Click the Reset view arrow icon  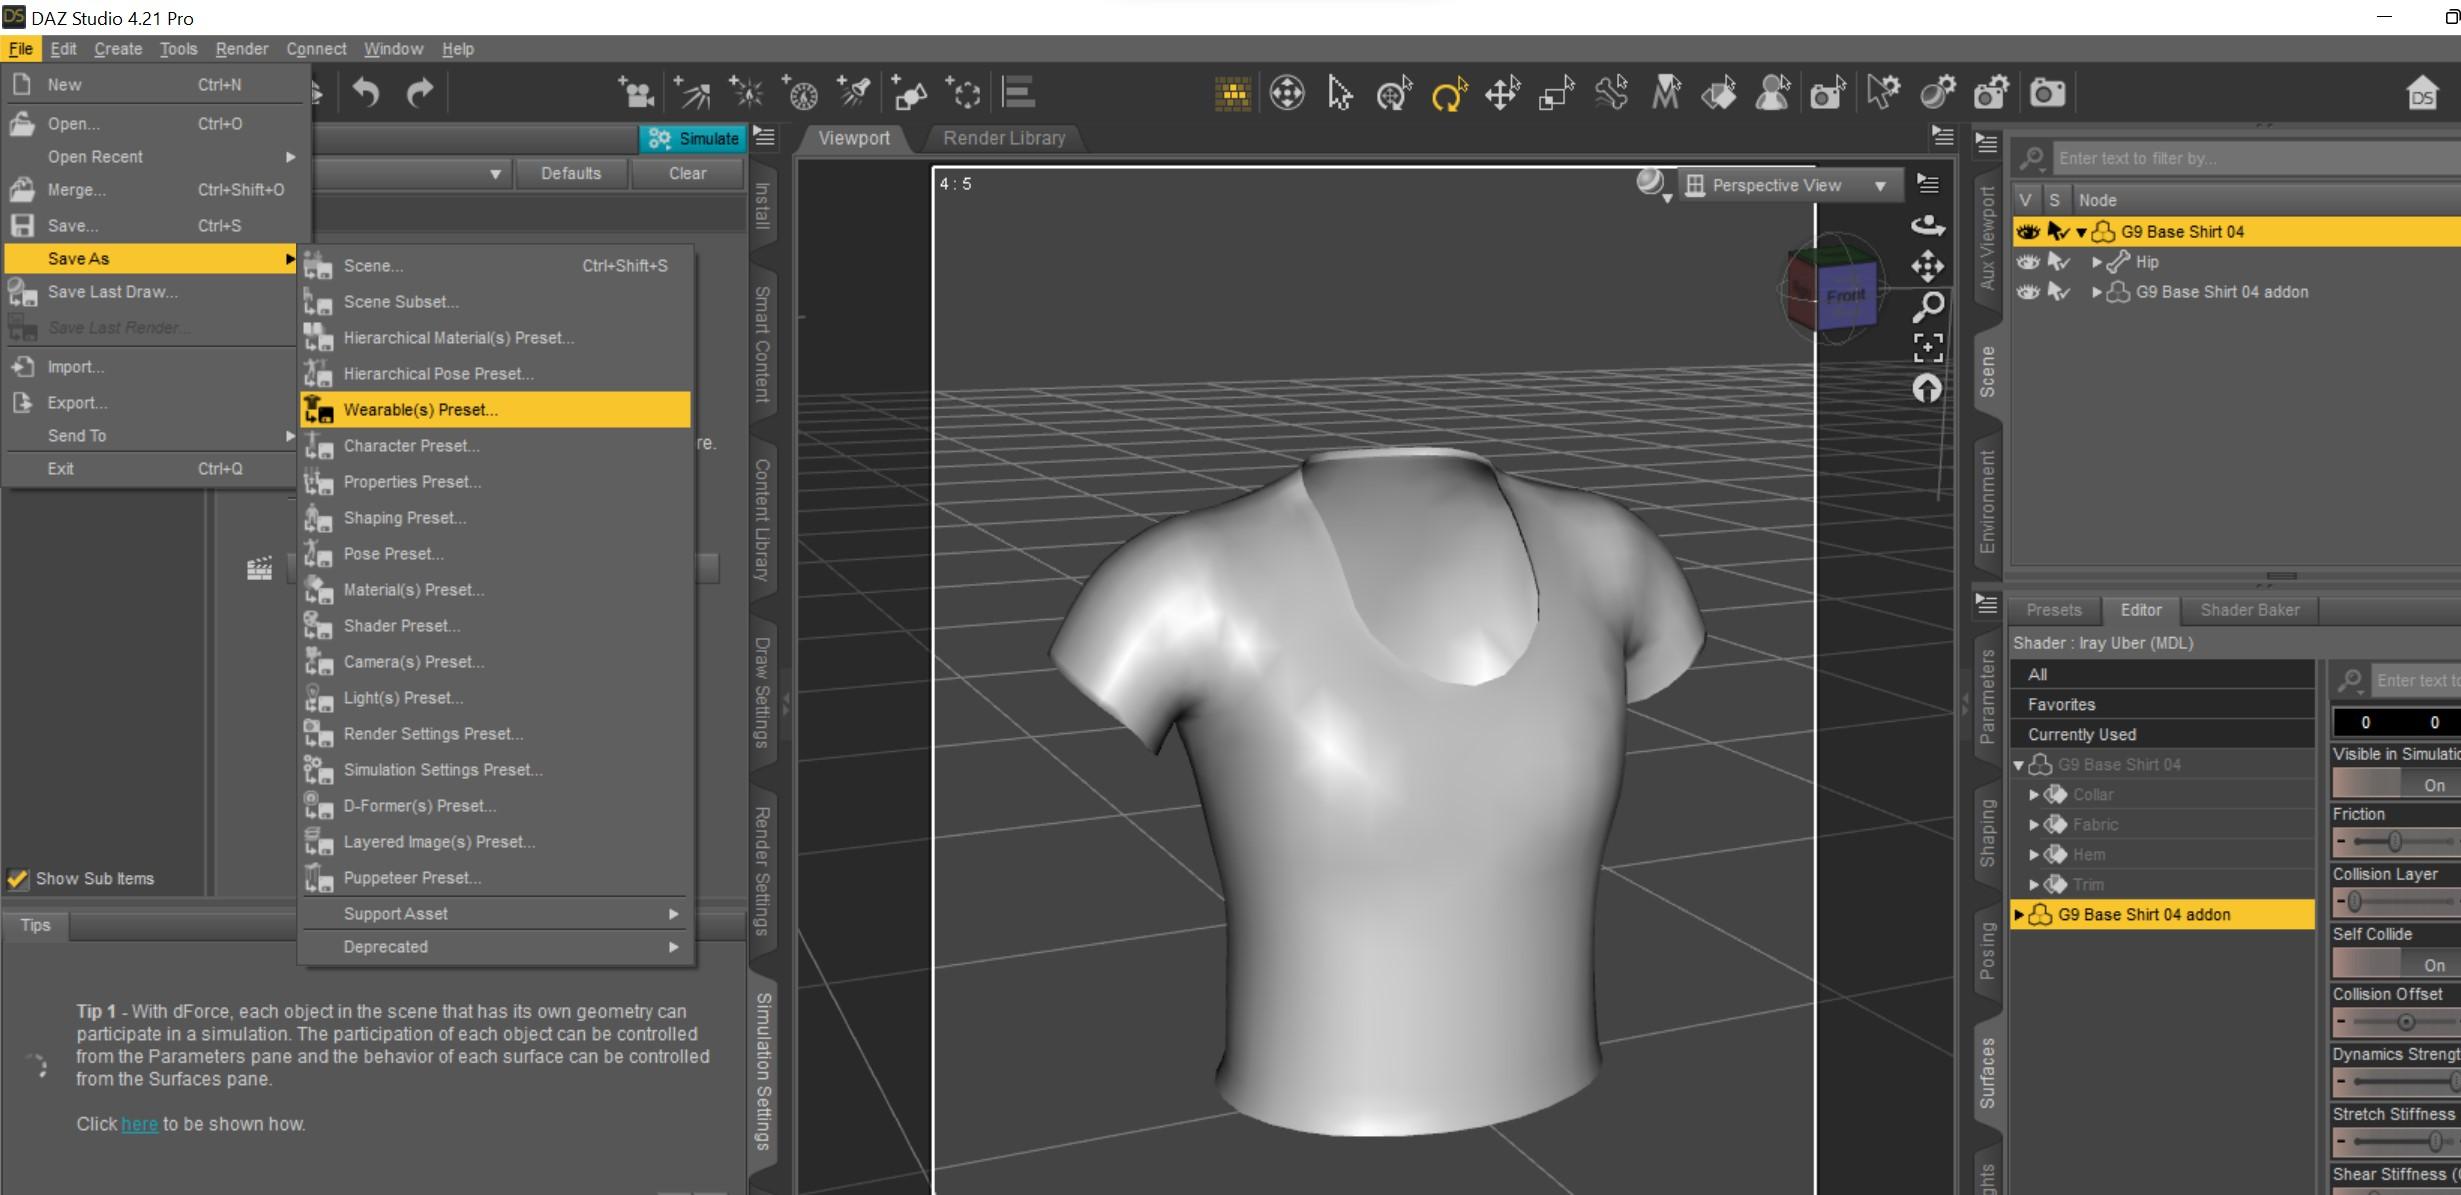(1927, 388)
